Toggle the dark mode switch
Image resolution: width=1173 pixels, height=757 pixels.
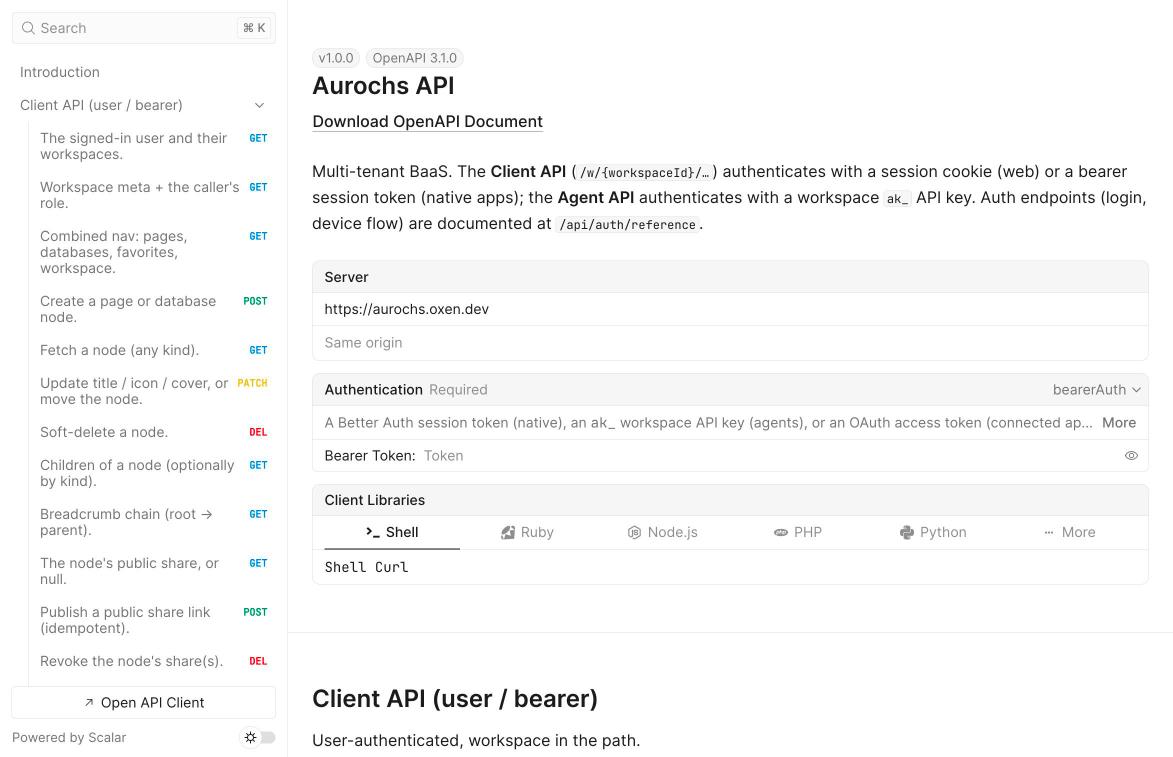259,738
